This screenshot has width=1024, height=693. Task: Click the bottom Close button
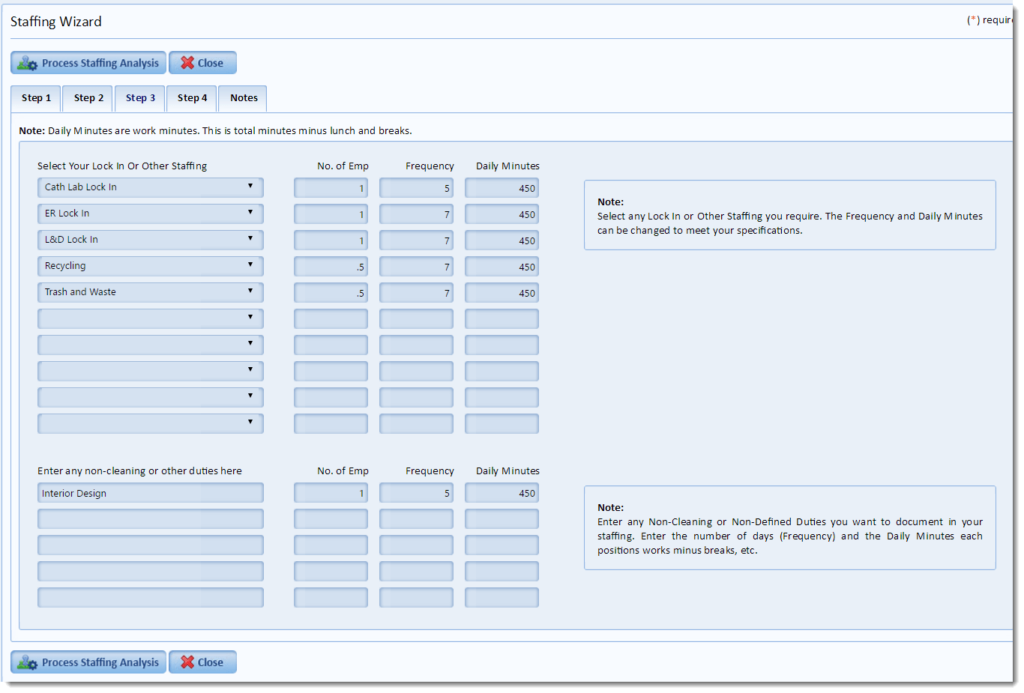pyautogui.click(x=202, y=662)
